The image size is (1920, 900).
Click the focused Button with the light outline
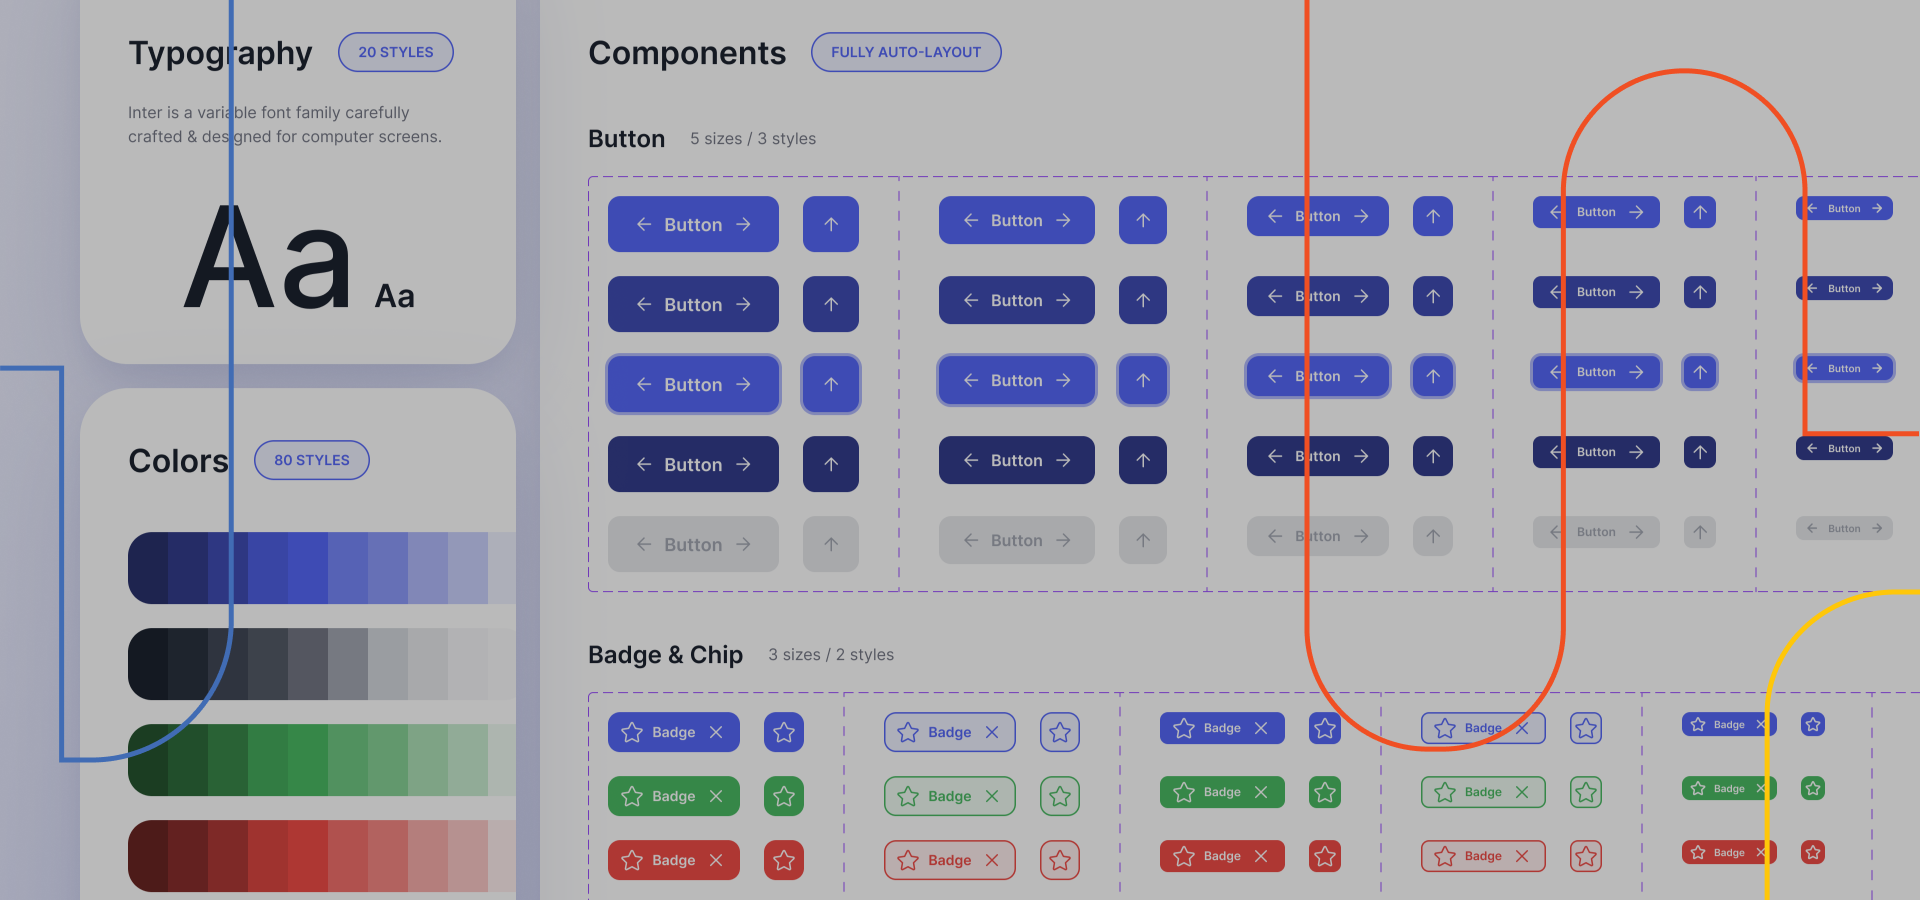tap(693, 384)
